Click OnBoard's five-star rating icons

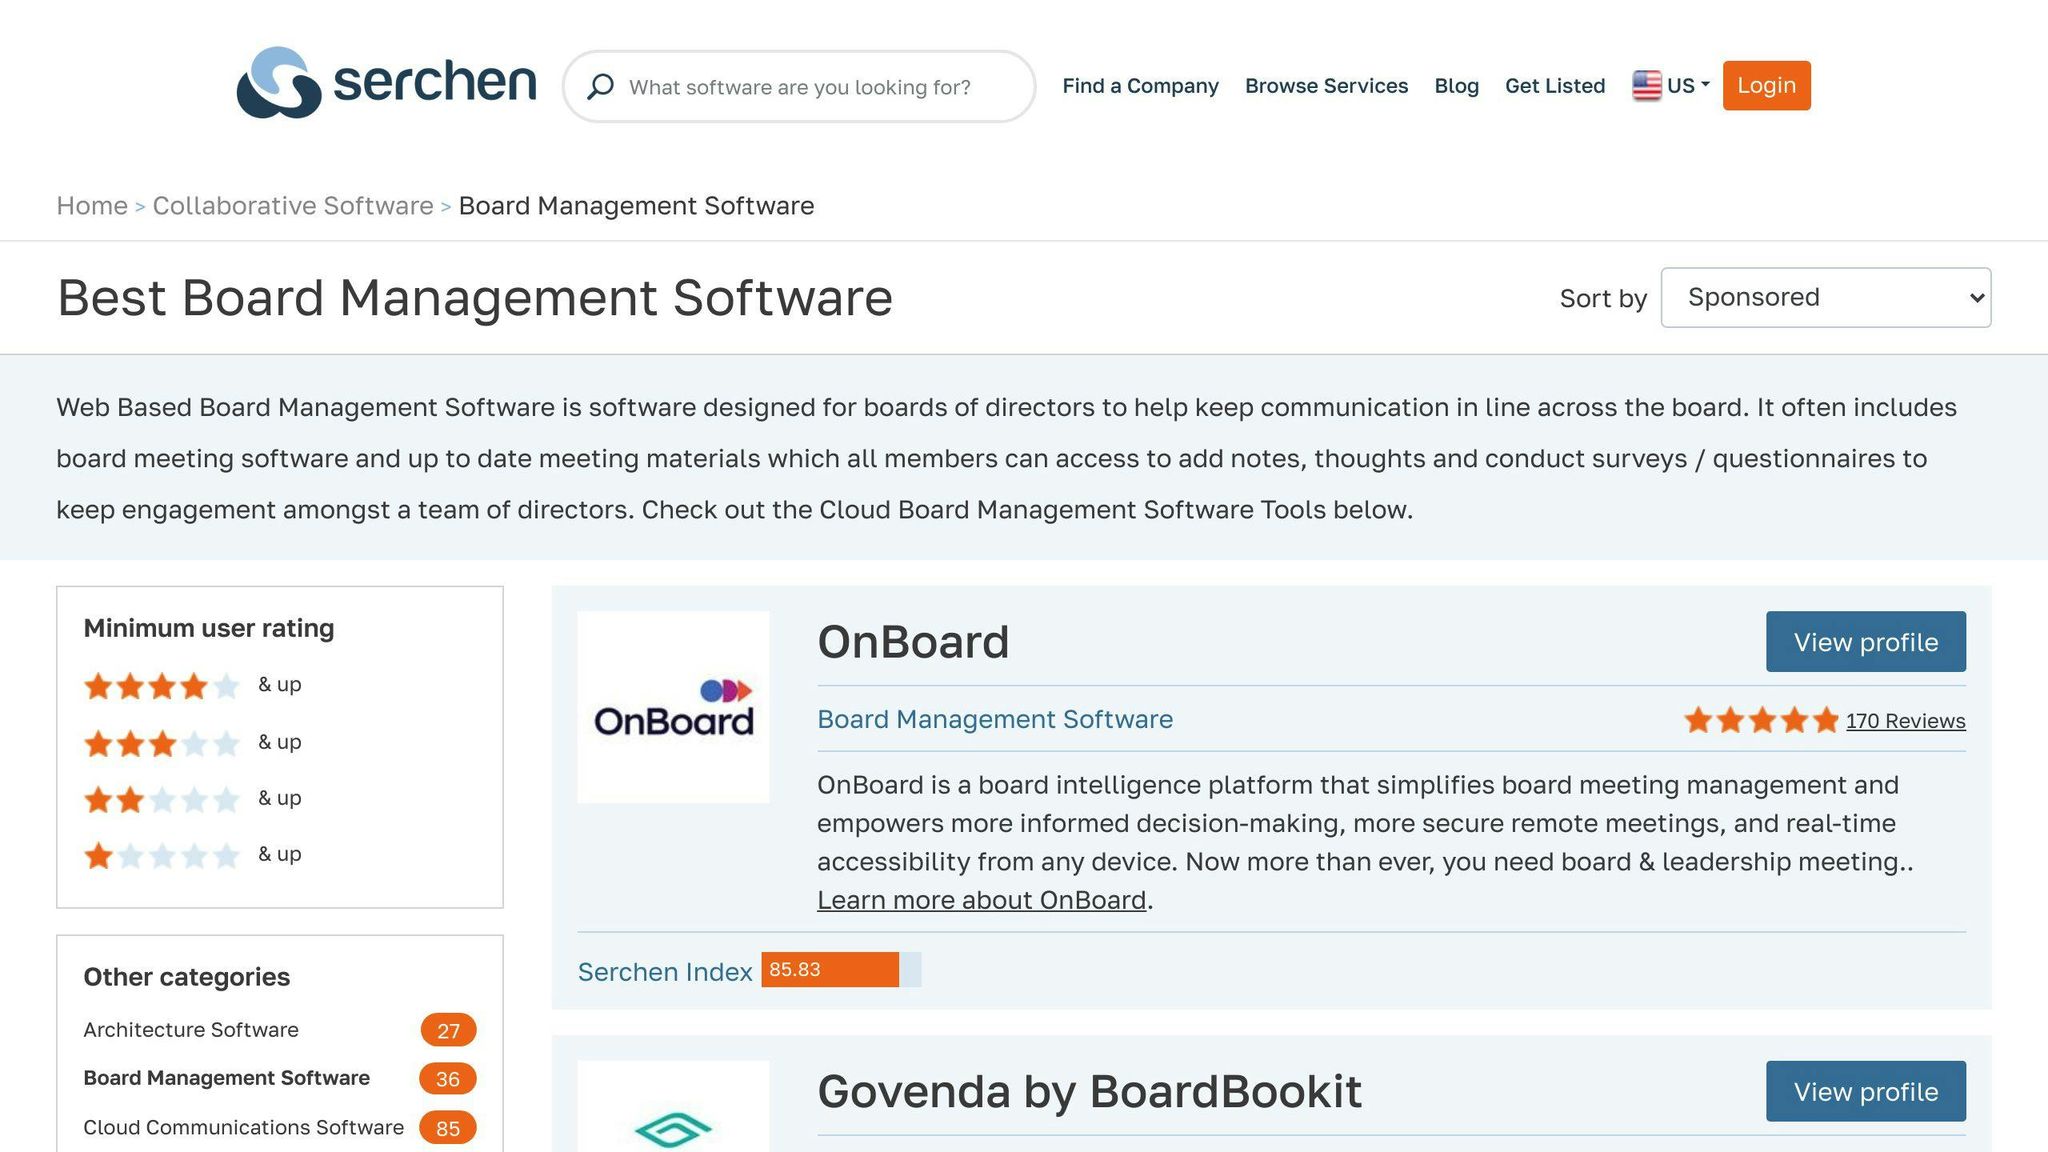(1760, 720)
